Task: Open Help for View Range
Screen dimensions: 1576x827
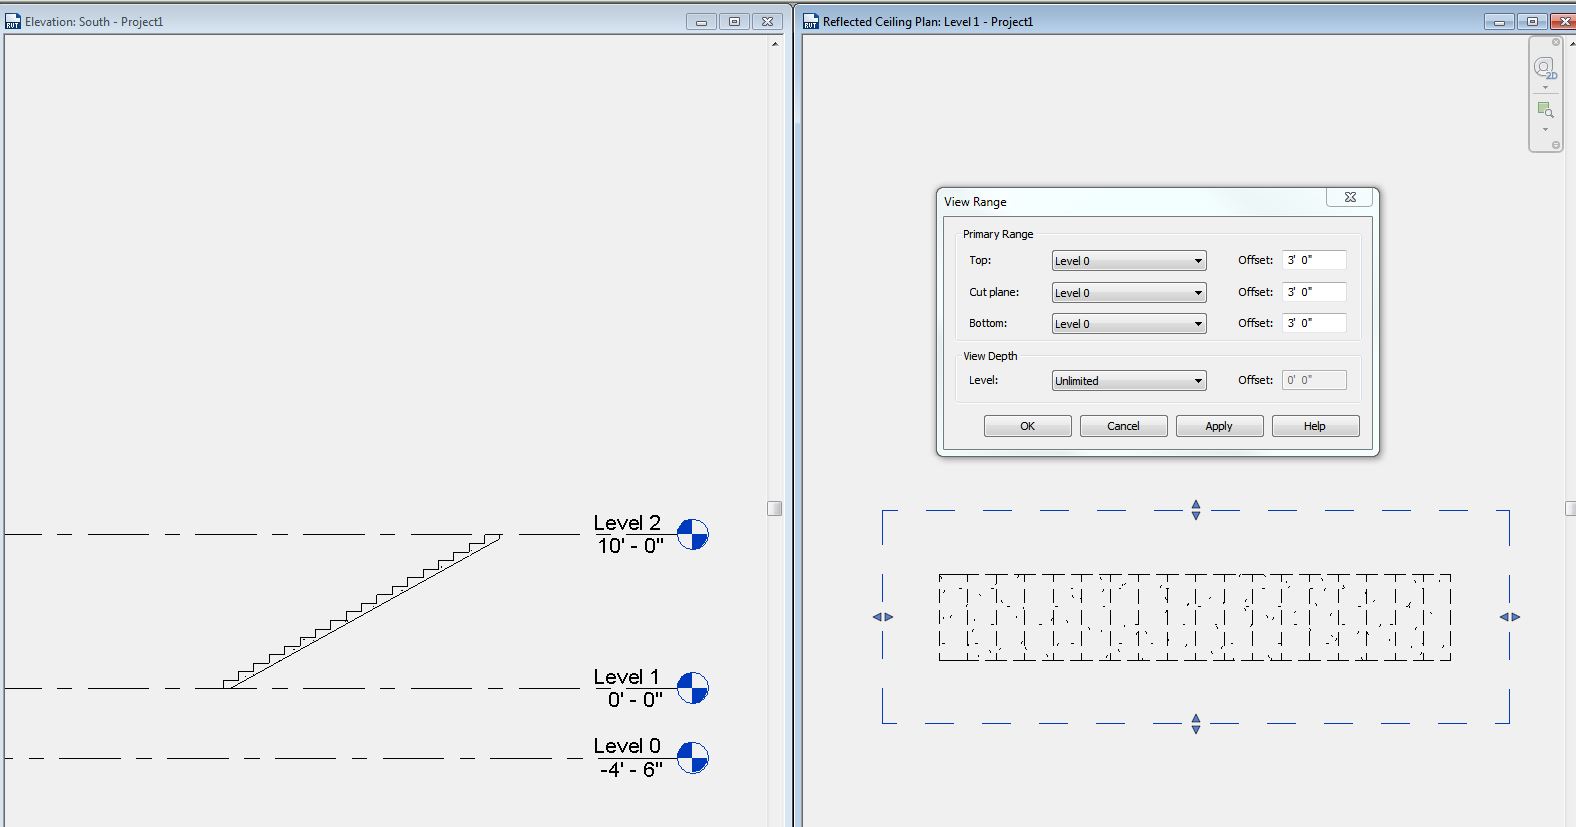Action: coord(1315,426)
